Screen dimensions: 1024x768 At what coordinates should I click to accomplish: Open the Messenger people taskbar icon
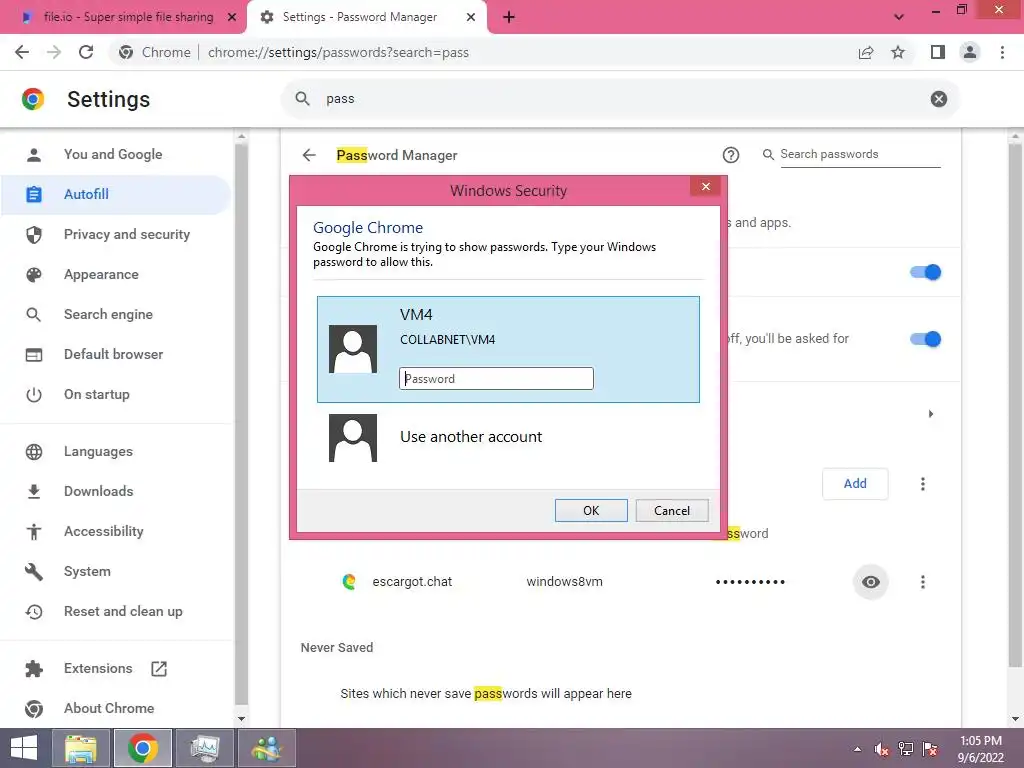pos(266,748)
